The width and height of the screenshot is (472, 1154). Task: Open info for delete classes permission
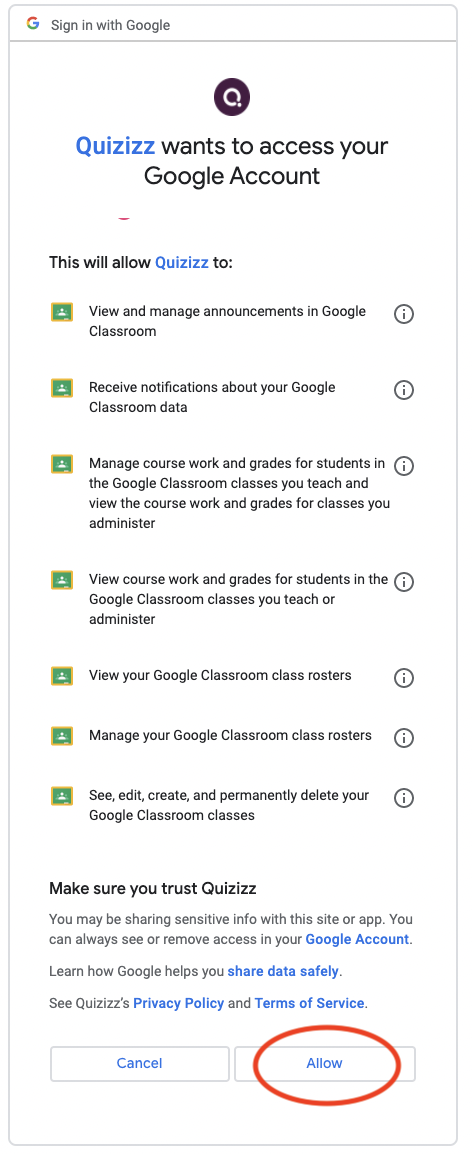coord(404,798)
